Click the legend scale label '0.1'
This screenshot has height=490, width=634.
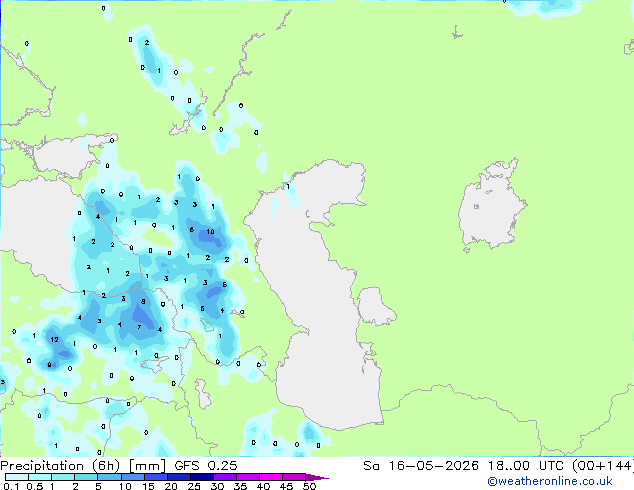tap(11, 486)
